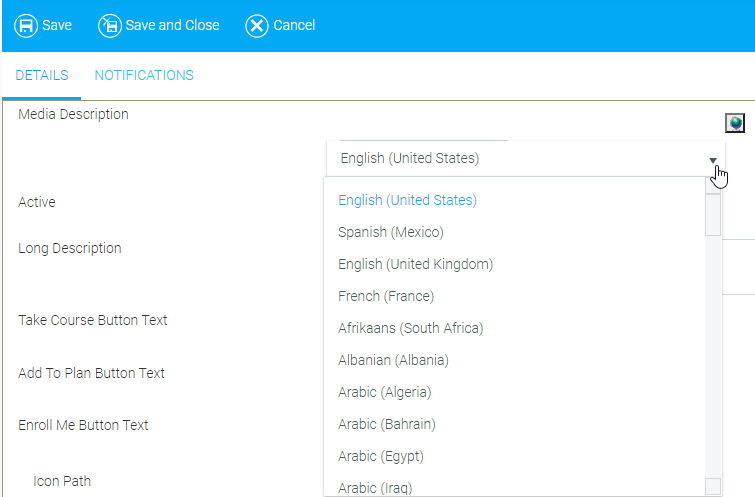
Task: Open the Details tab
Action: pyautogui.click(x=42, y=75)
